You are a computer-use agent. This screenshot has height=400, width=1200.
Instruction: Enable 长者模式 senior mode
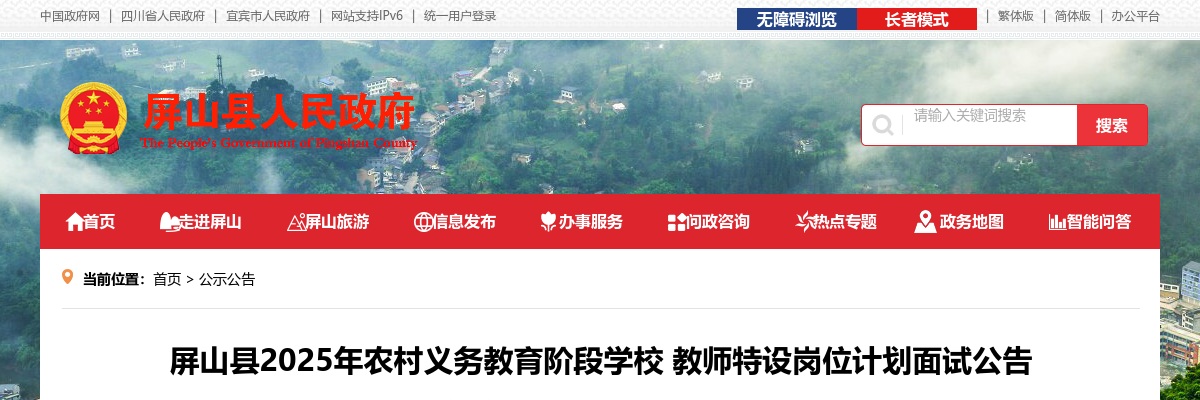coord(916,19)
